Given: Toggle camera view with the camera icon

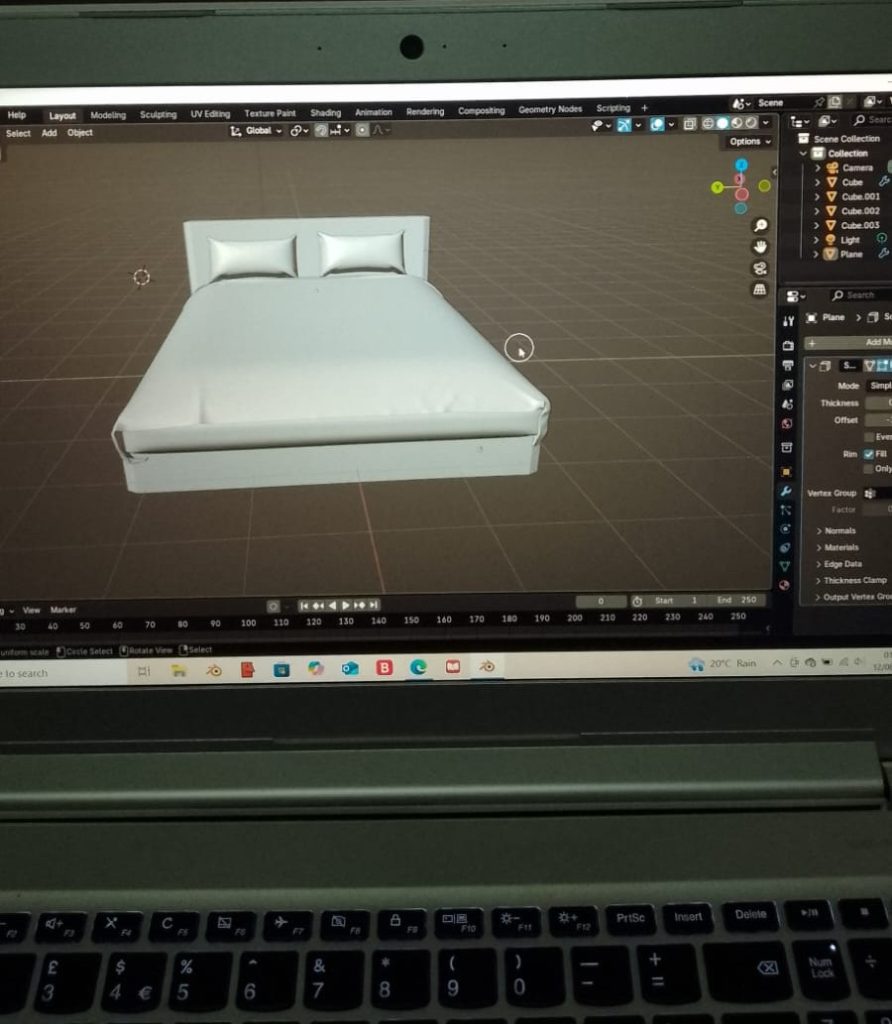Looking at the screenshot, I should point(761,268).
